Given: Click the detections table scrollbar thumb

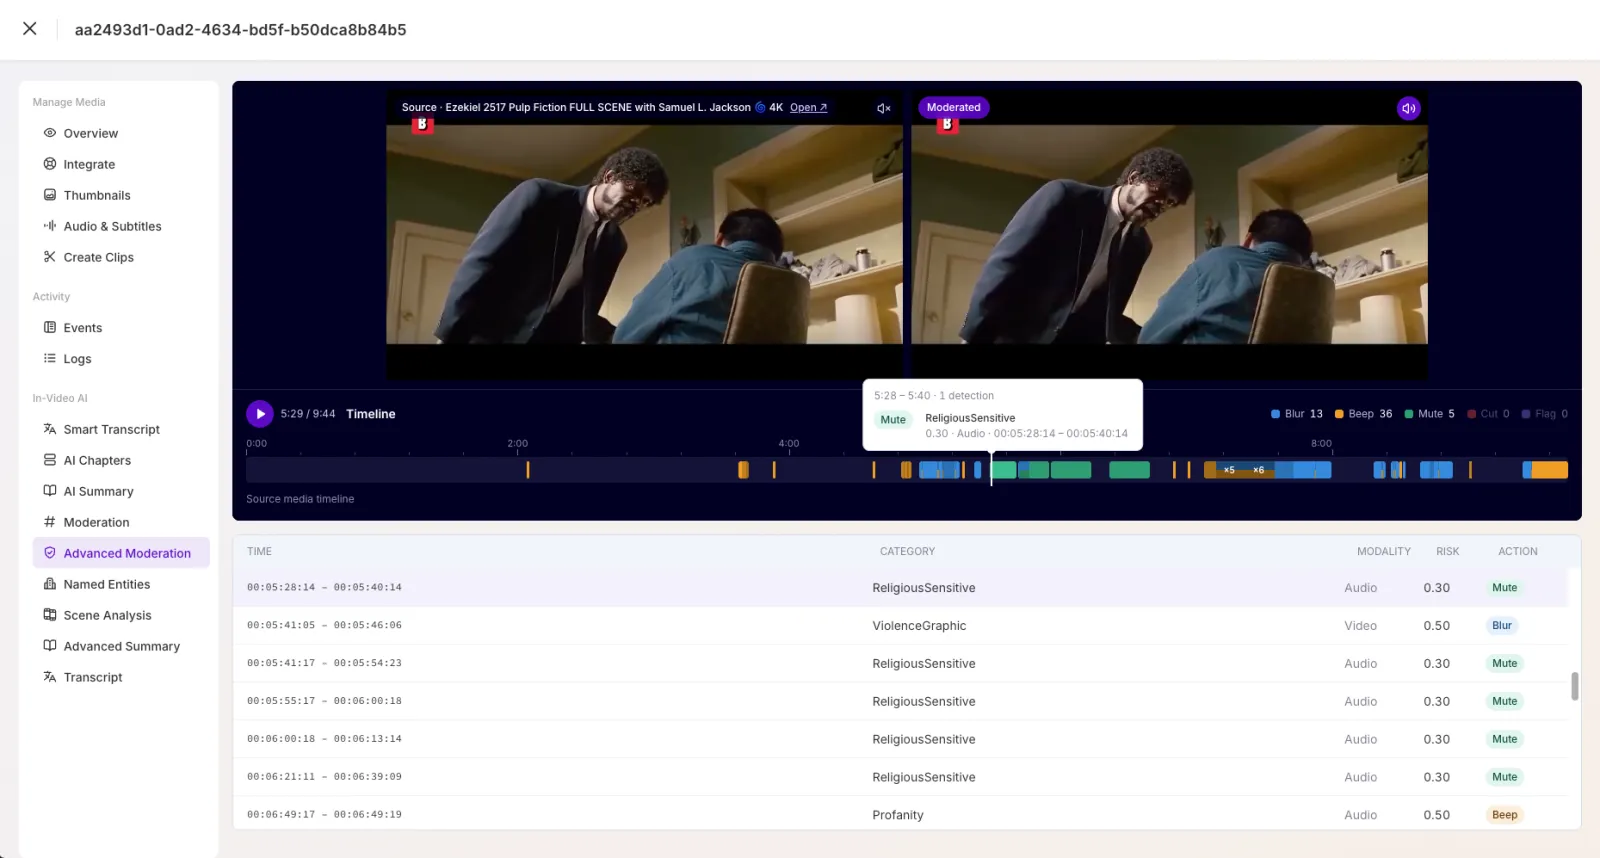Looking at the screenshot, I should coord(1575,686).
